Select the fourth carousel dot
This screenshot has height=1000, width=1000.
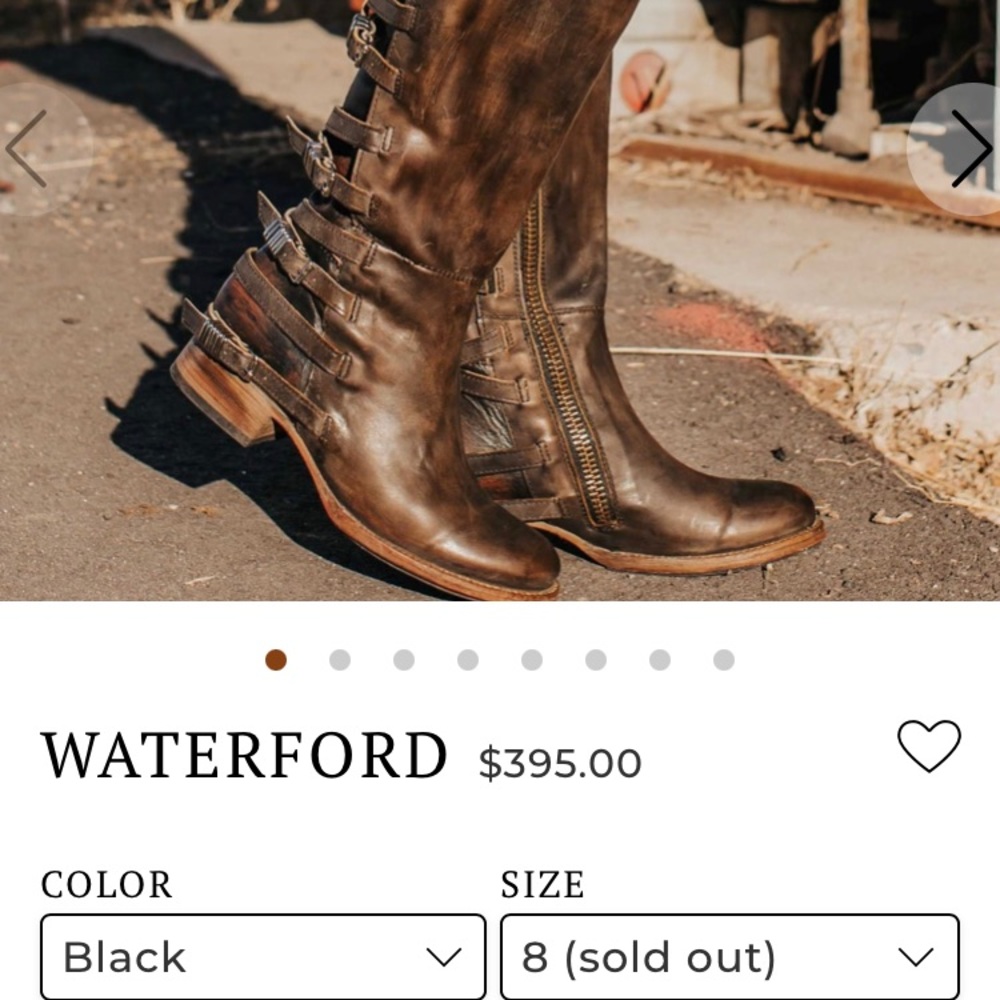468,659
